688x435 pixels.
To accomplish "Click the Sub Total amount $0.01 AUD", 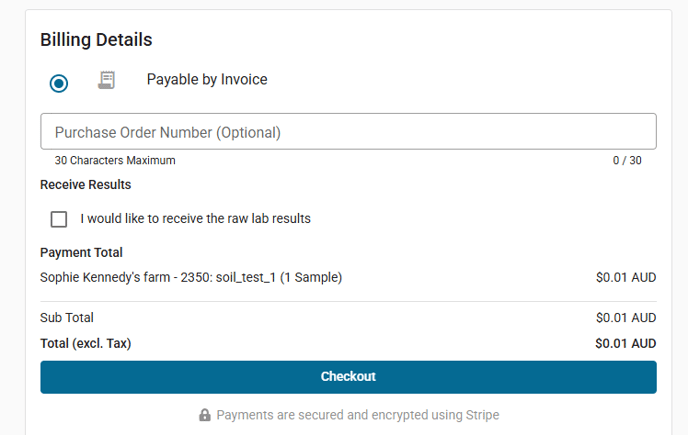I will (x=625, y=318).
